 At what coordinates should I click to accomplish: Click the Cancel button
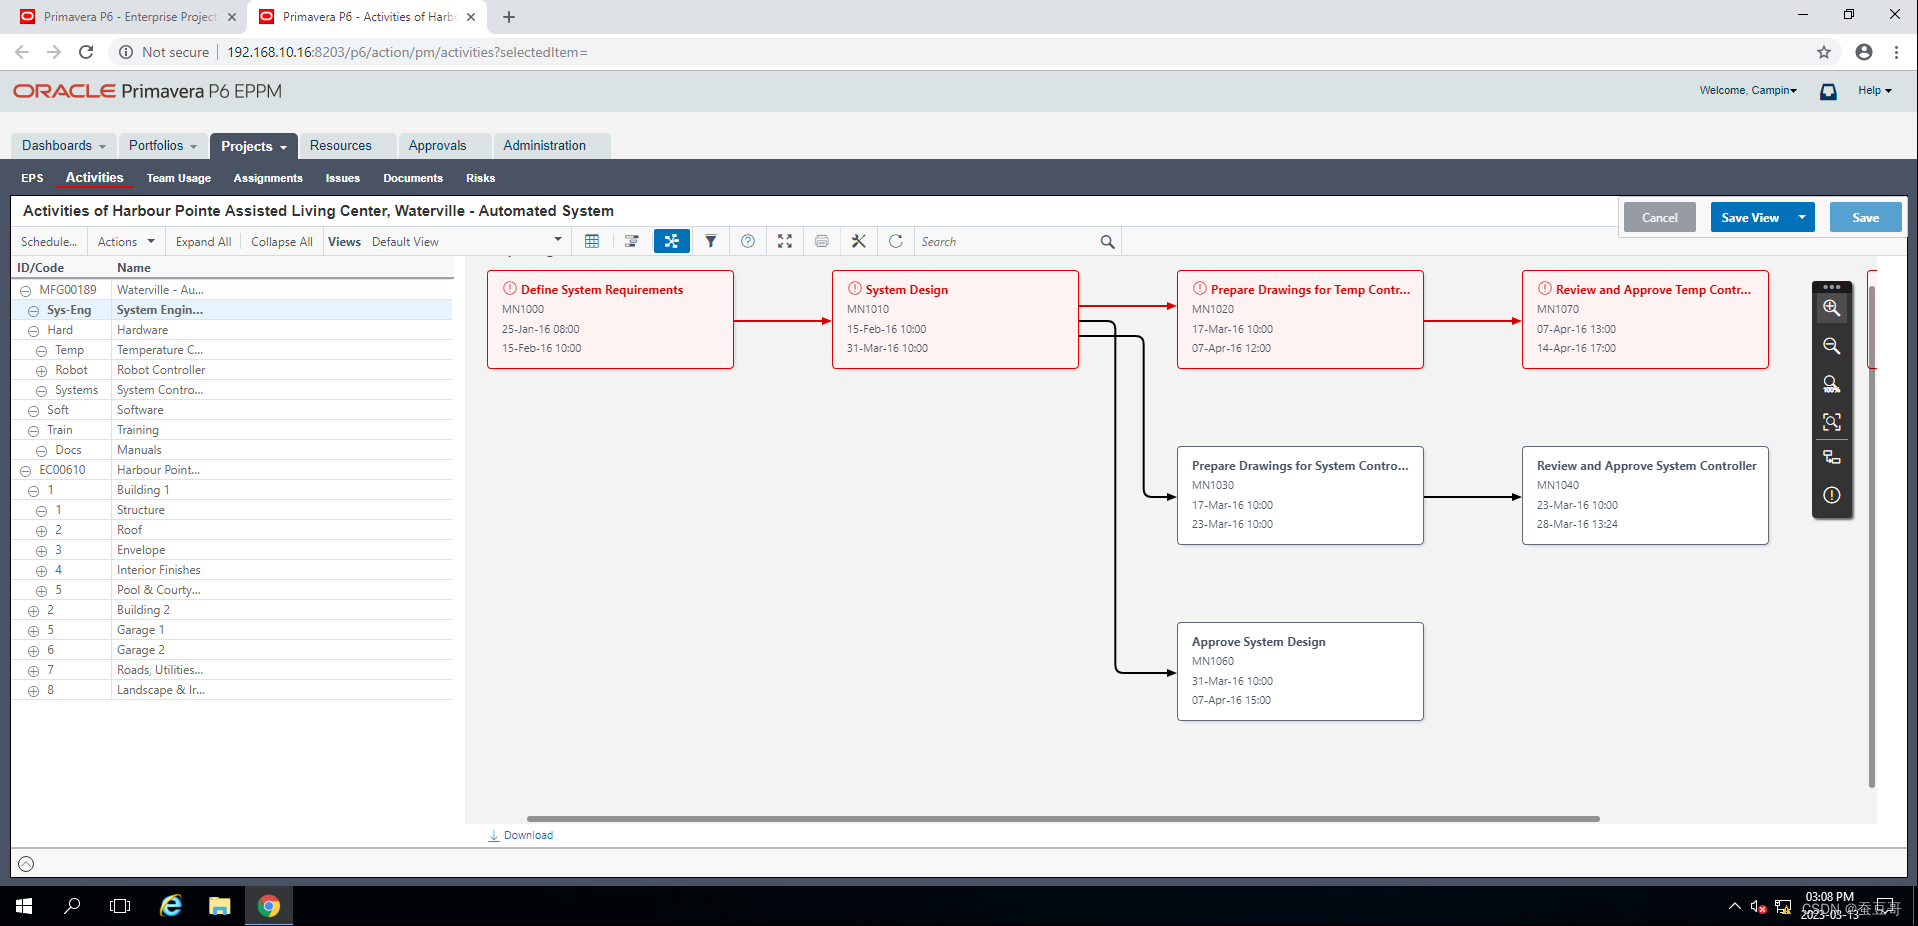pos(1660,217)
